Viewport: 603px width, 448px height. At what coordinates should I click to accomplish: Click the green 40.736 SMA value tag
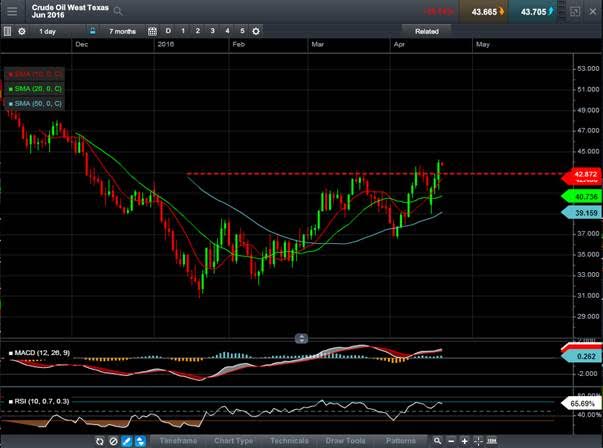pyautogui.click(x=582, y=197)
